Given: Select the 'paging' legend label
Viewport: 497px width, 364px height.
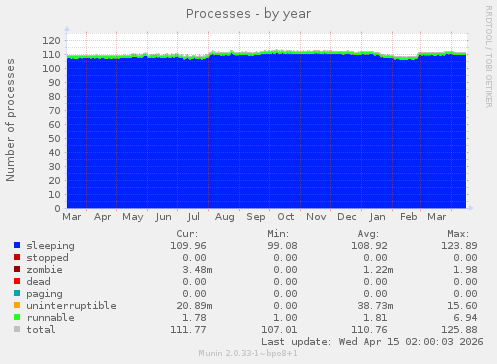Looking at the screenshot, I should point(45,294).
